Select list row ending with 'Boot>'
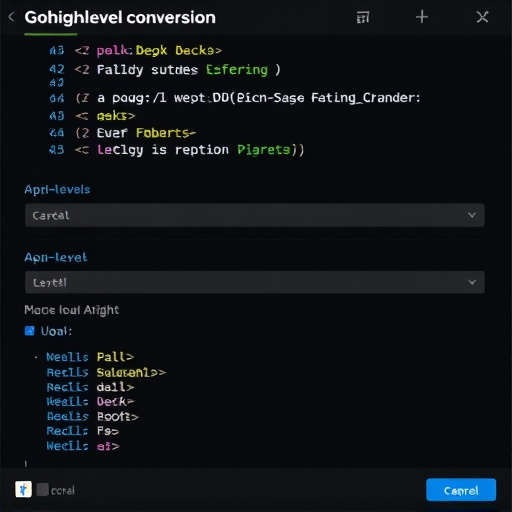The height and width of the screenshot is (512, 512). (92, 416)
